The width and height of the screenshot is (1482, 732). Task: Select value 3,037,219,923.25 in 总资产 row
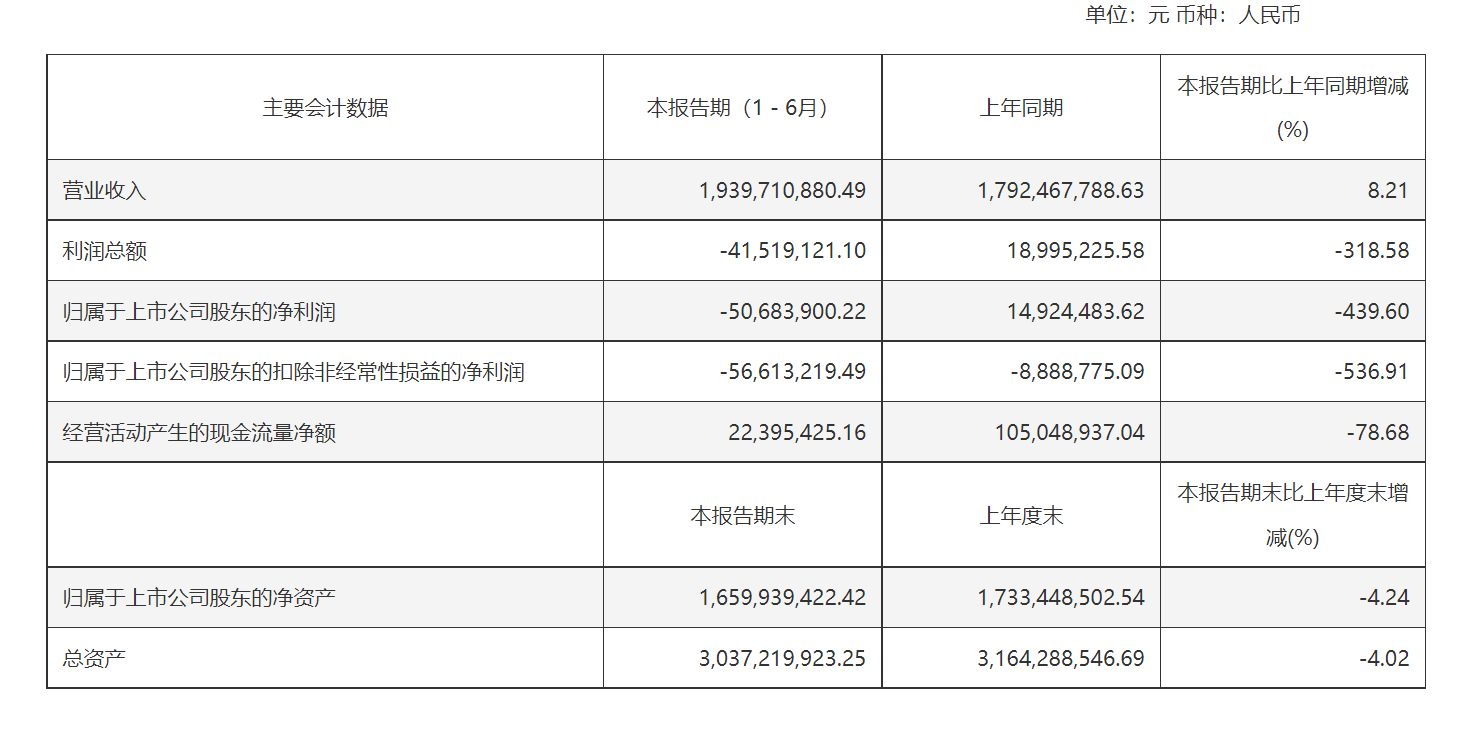[x=783, y=659]
